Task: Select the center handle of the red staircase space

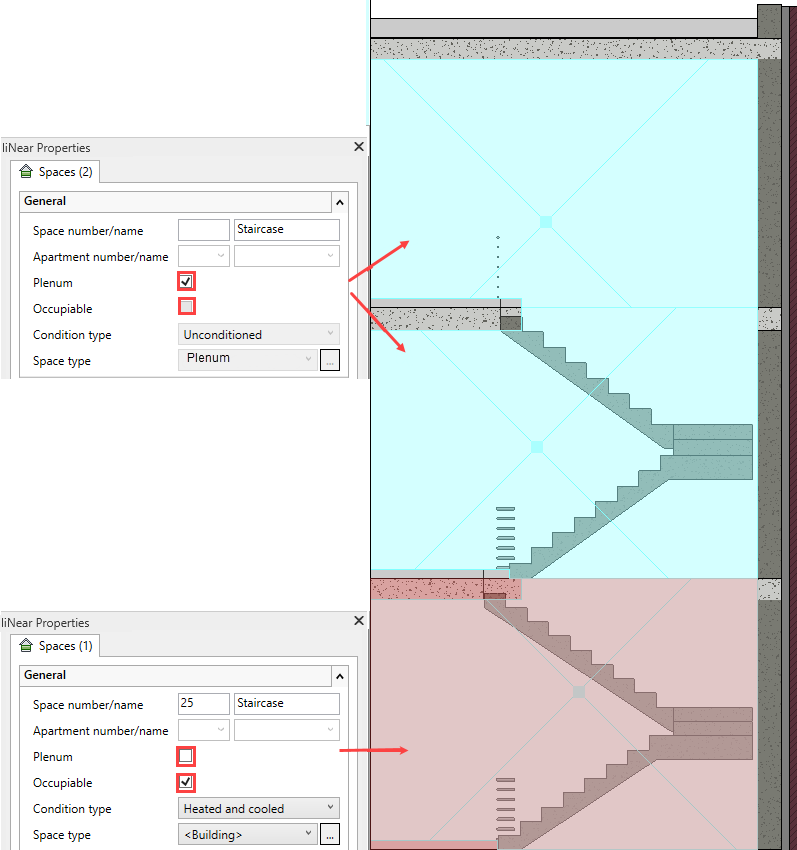Action: pos(579,692)
